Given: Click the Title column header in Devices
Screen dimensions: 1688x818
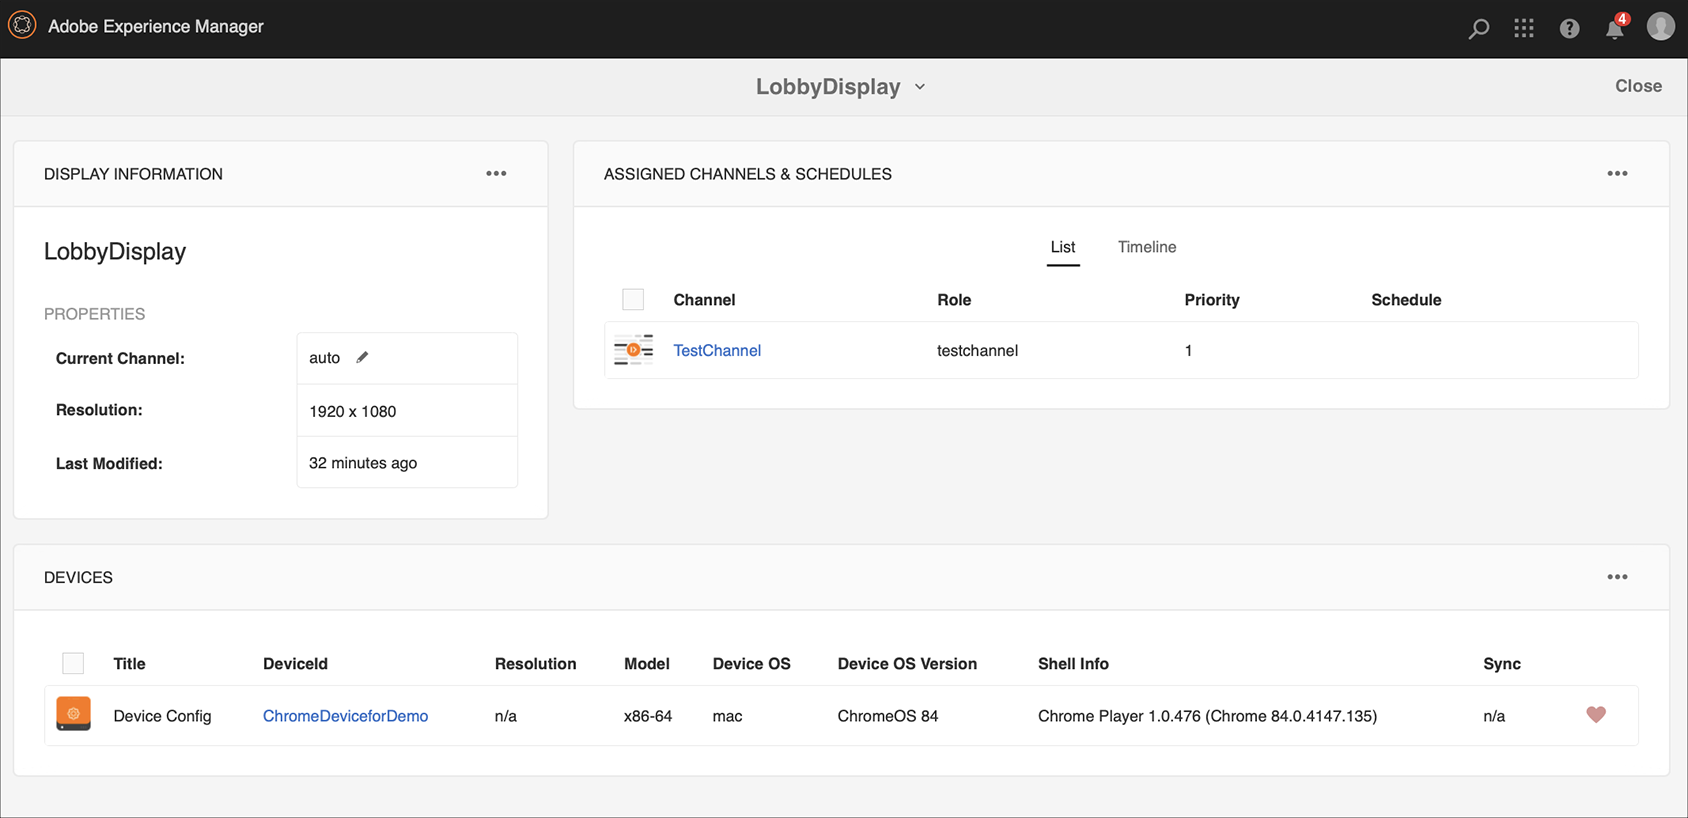Looking at the screenshot, I should pyautogui.click(x=129, y=664).
